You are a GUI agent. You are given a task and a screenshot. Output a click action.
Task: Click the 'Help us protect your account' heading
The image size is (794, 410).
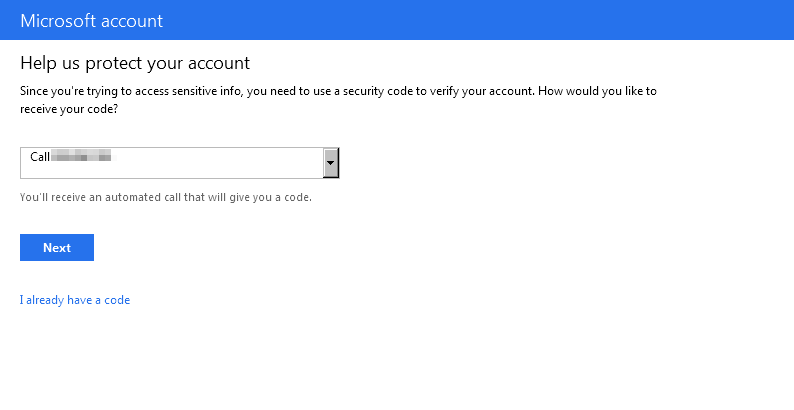(135, 64)
